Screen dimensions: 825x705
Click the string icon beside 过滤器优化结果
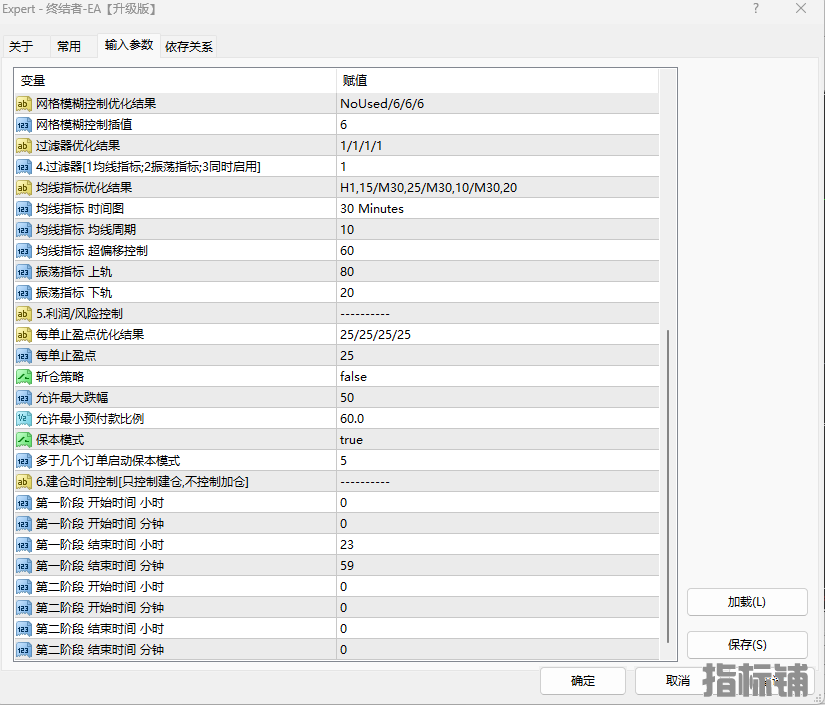pyautogui.click(x=24, y=146)
